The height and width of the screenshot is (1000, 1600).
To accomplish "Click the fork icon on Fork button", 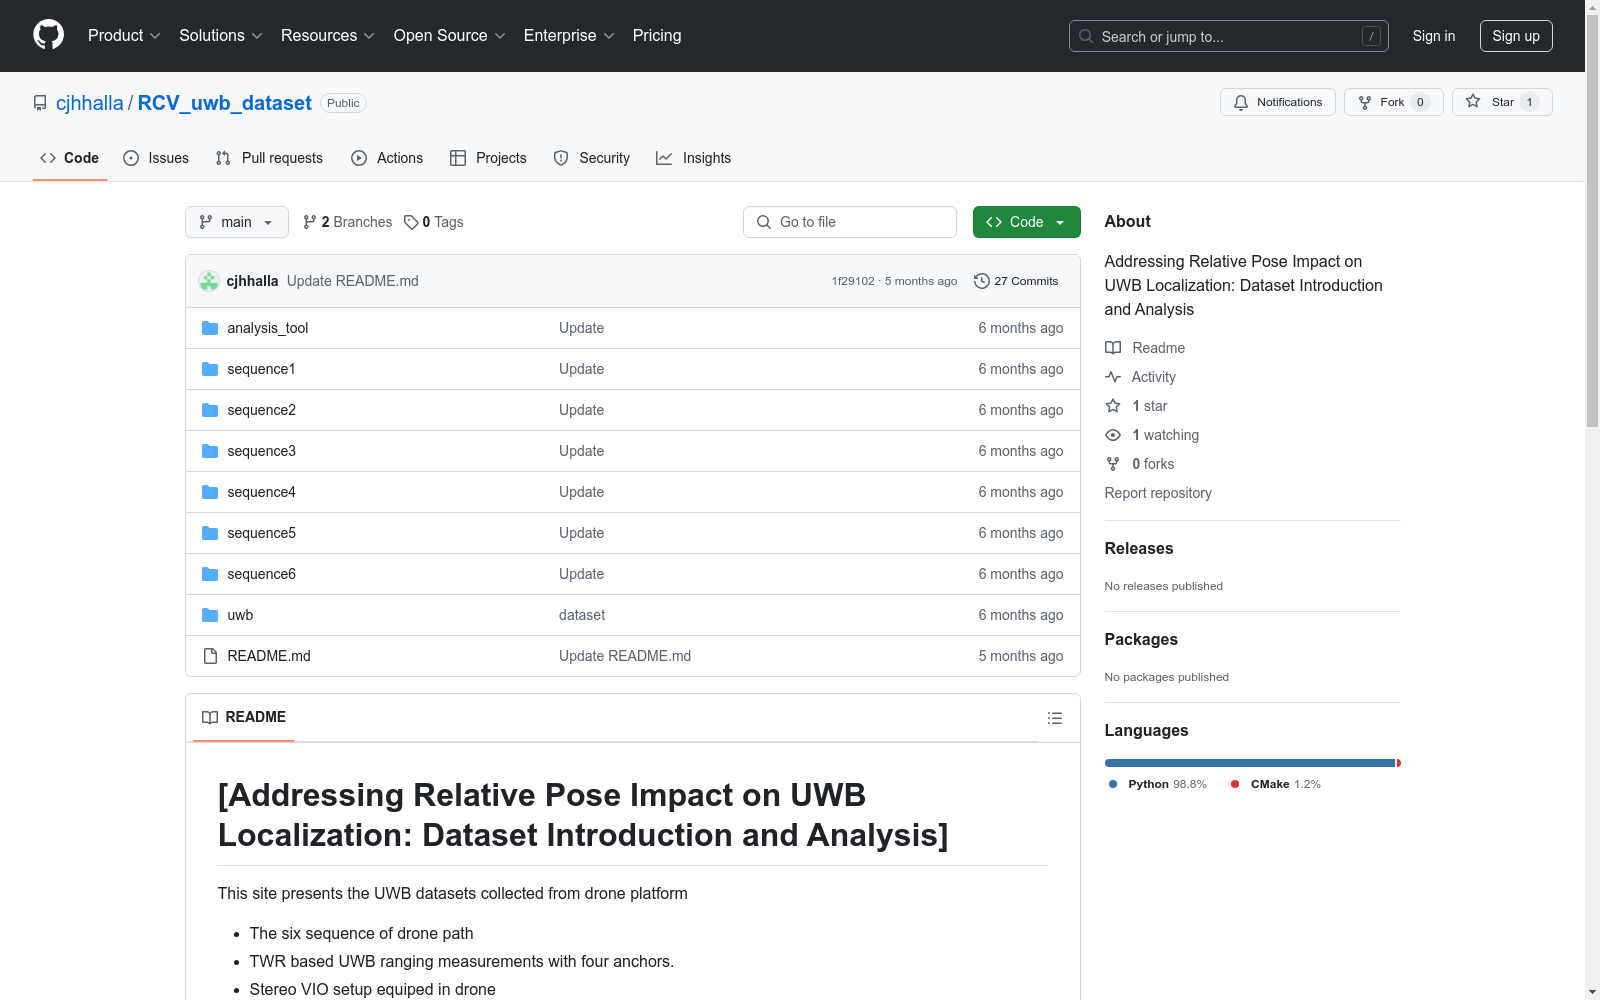I will click(x=1365, y=102).
